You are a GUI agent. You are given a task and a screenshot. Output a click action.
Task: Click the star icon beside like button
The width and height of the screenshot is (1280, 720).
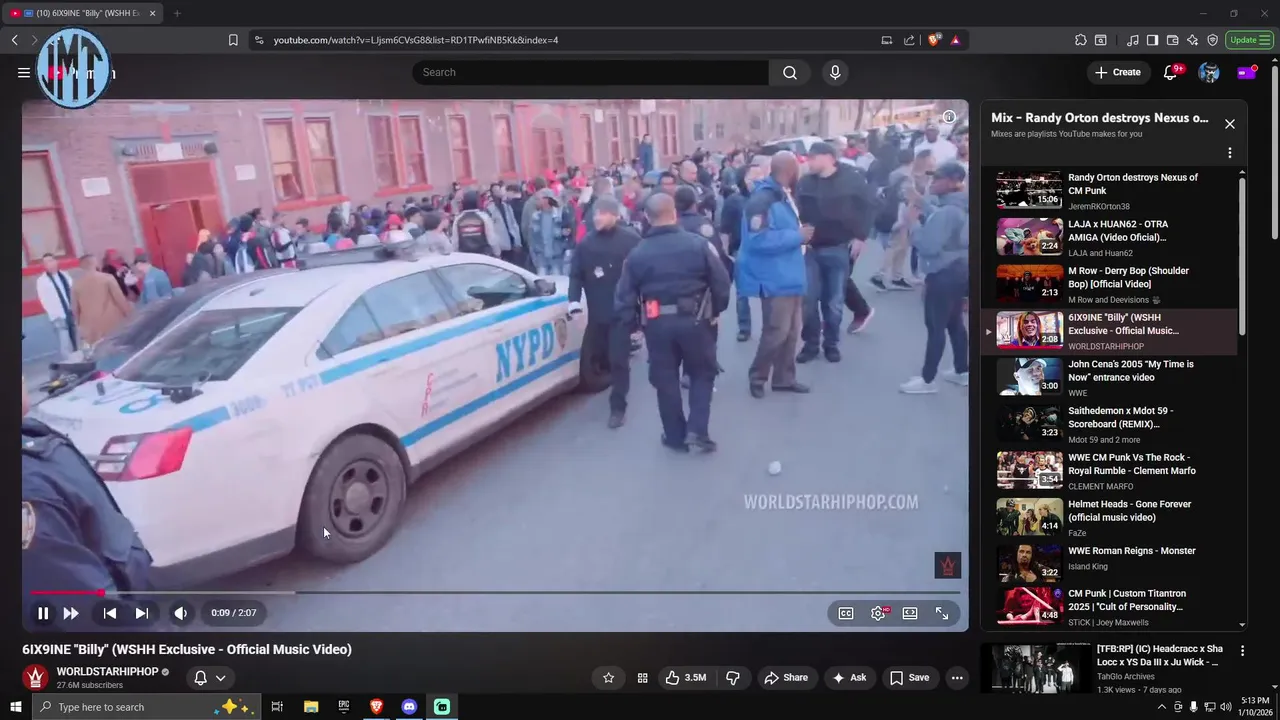609,677
